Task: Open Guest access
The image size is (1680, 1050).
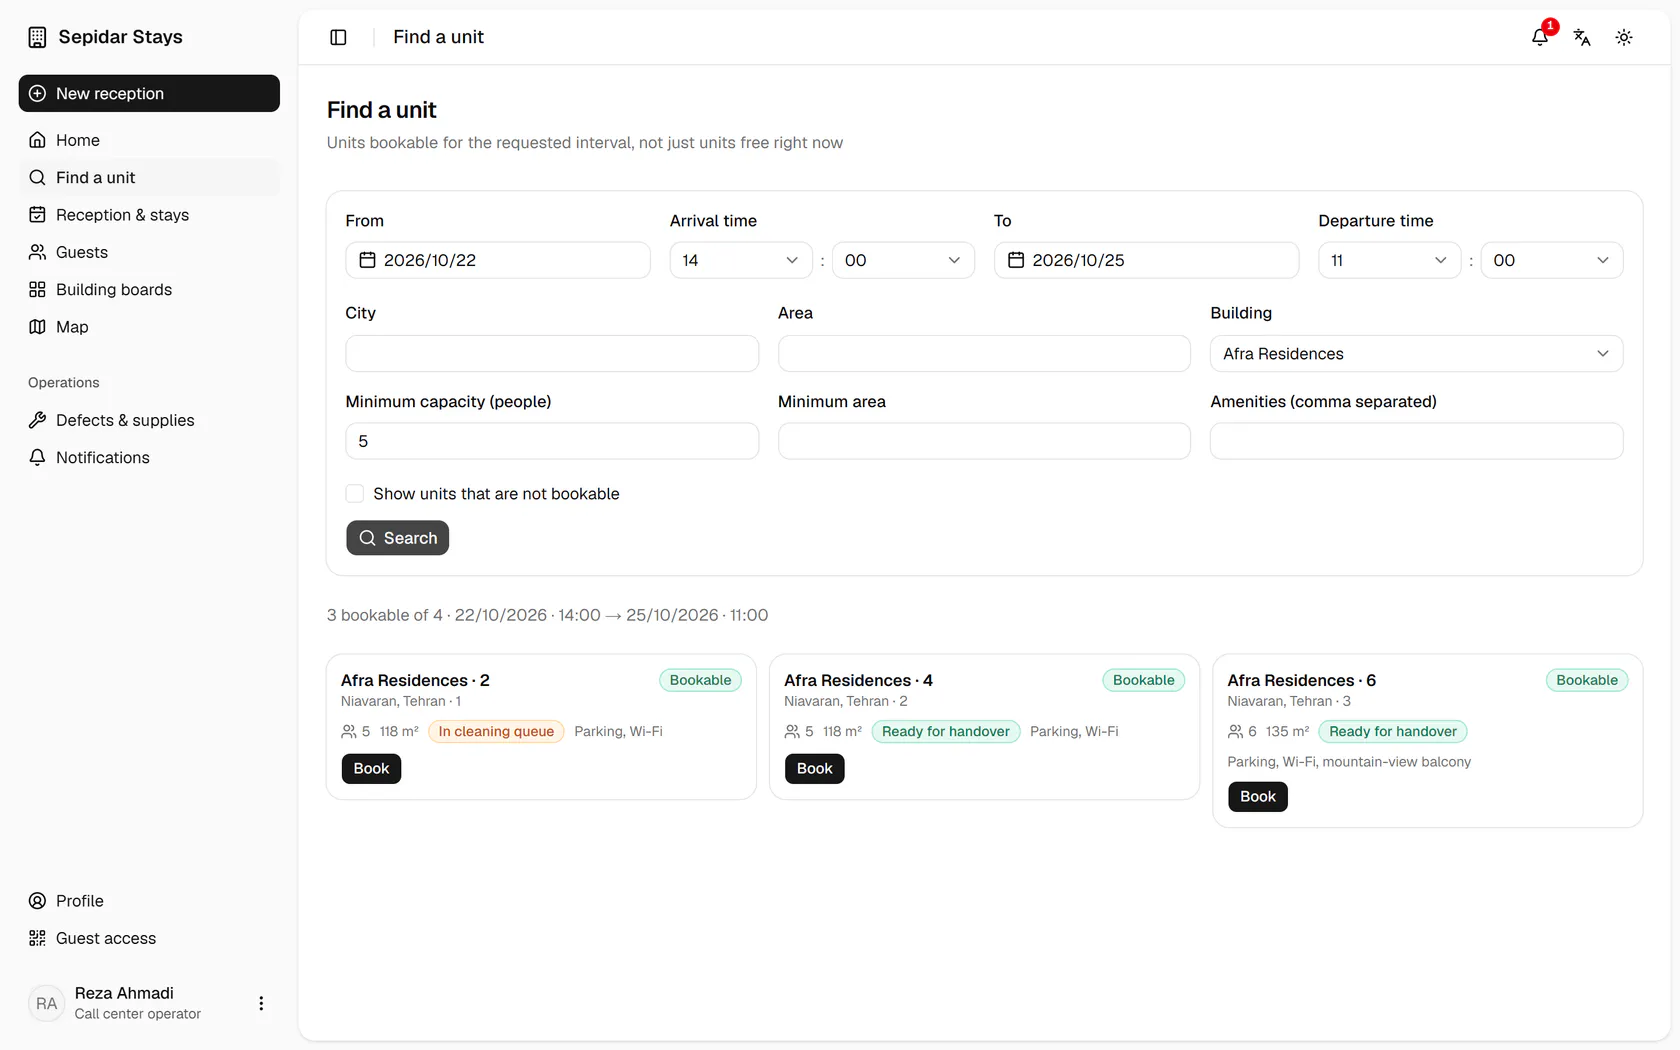Action: [149, 938]
